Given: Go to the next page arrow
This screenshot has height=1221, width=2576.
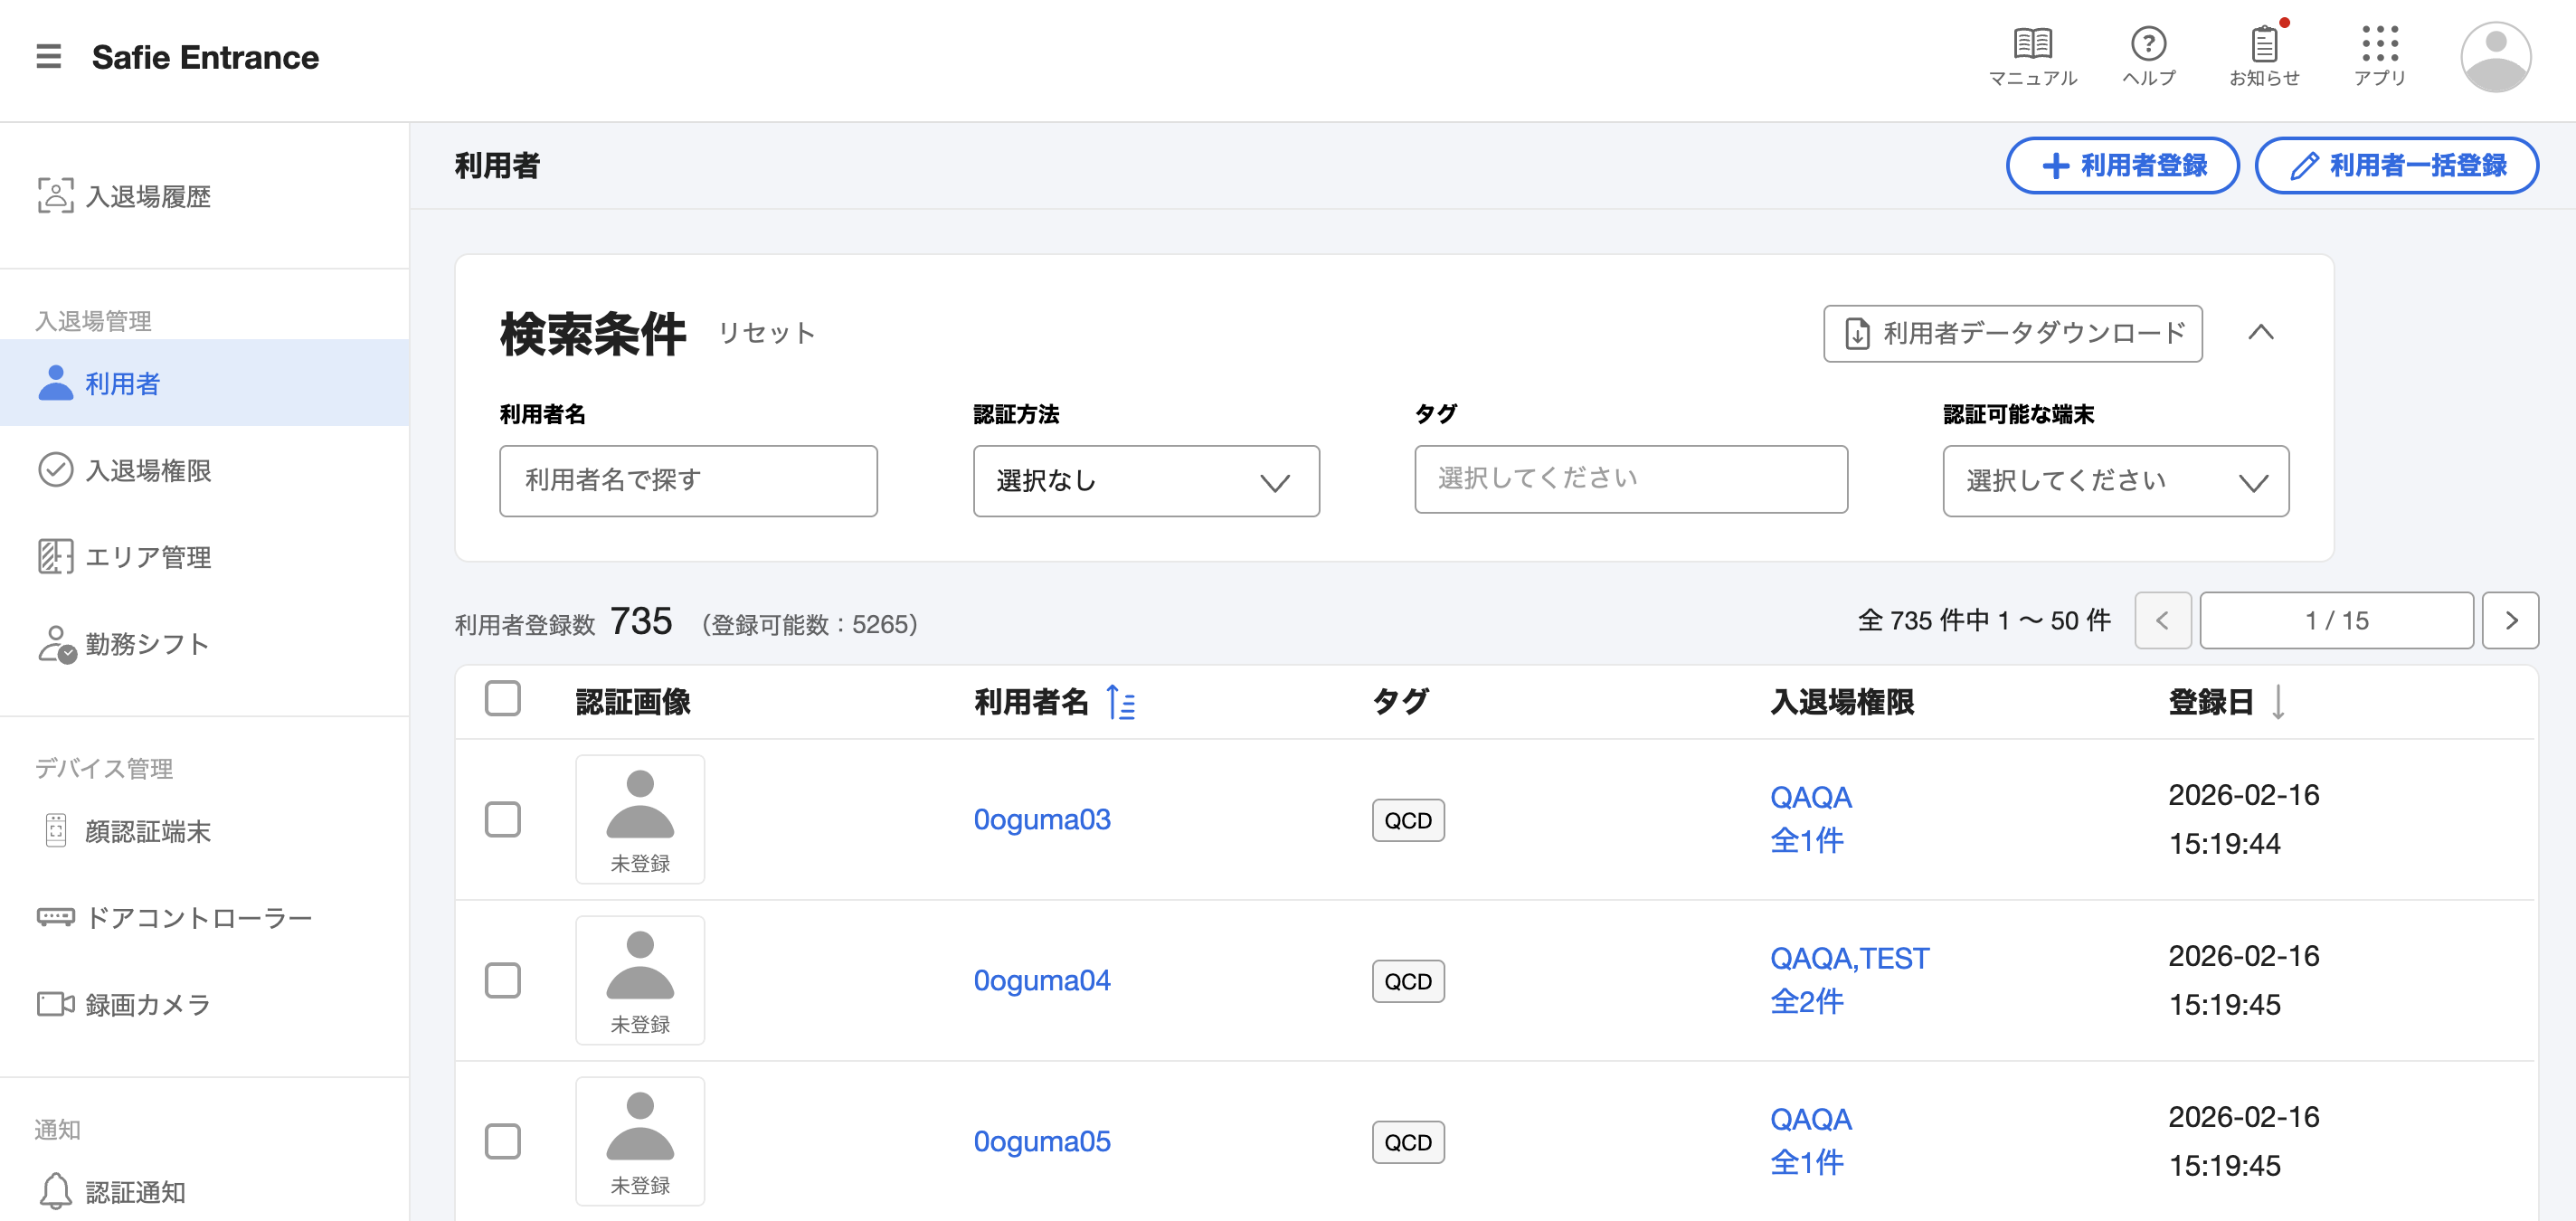Looking at the screenshot, I should [2510, 620].
